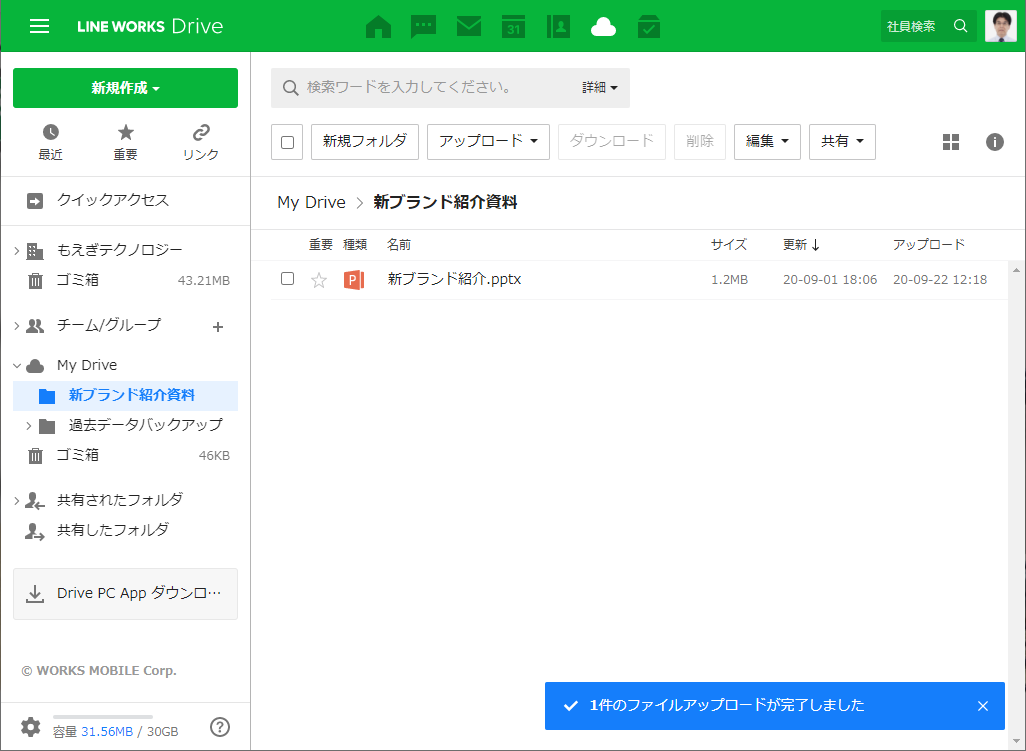The image size is (1026, 751).
Task: Check the box for 新ブランド紹介.pptx
Action: (x=287, y=279)
